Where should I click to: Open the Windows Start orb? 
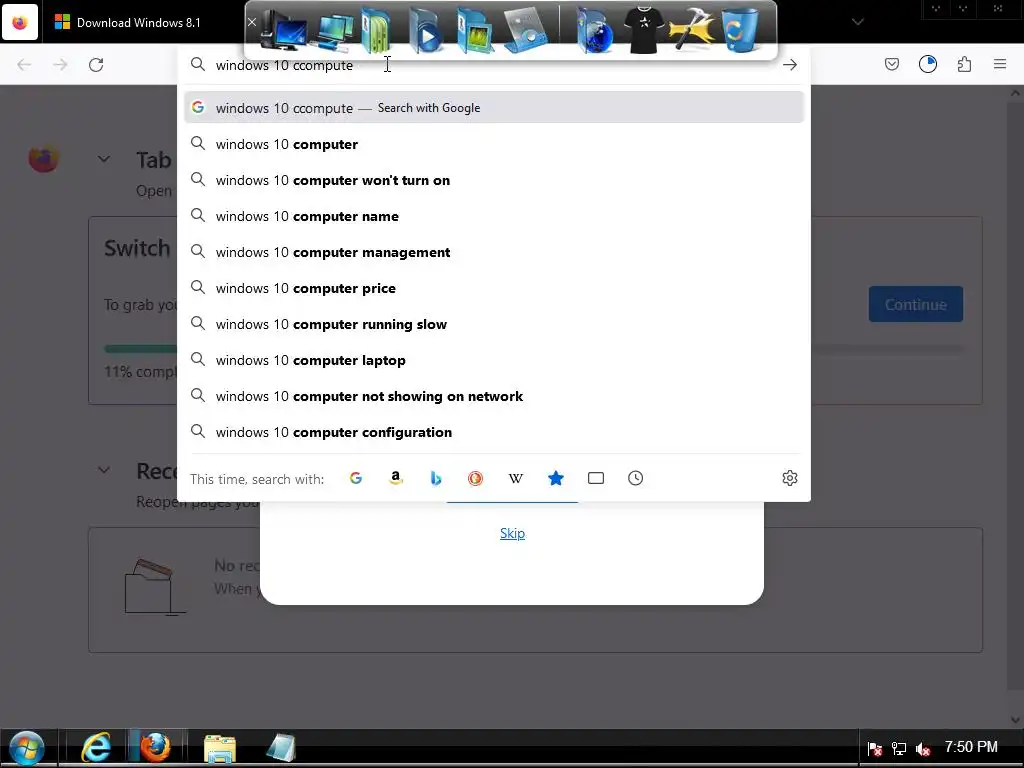click(x=27, y=748)
